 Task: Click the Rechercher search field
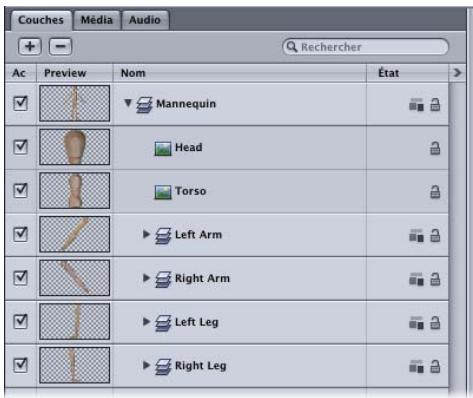[x=365, y=47]
